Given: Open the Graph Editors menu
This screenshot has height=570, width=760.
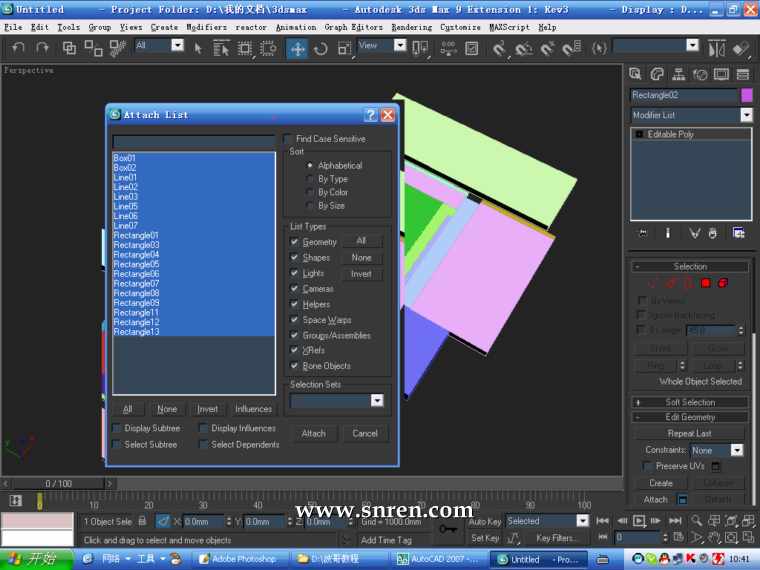Looking at the screenshot, I should (x=353, y=28).
